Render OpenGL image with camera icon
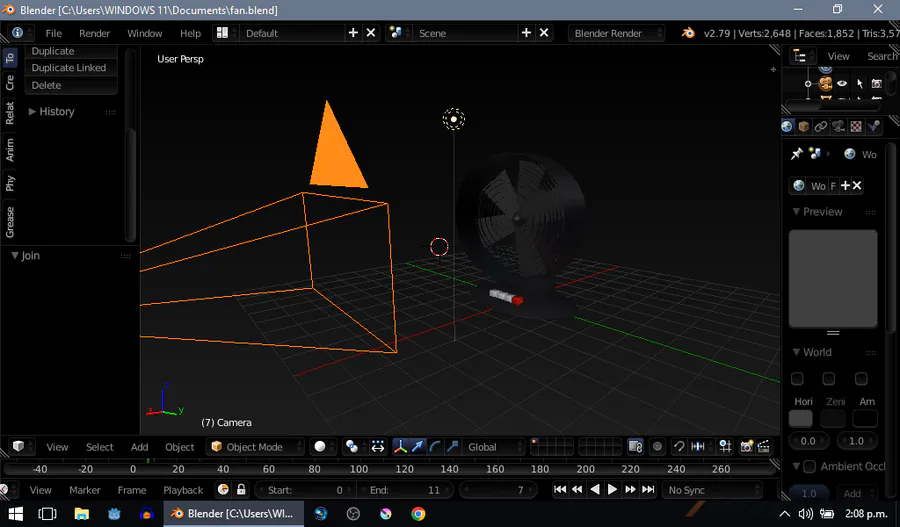This screenshot has width=900, height=527. coord(746,447)
